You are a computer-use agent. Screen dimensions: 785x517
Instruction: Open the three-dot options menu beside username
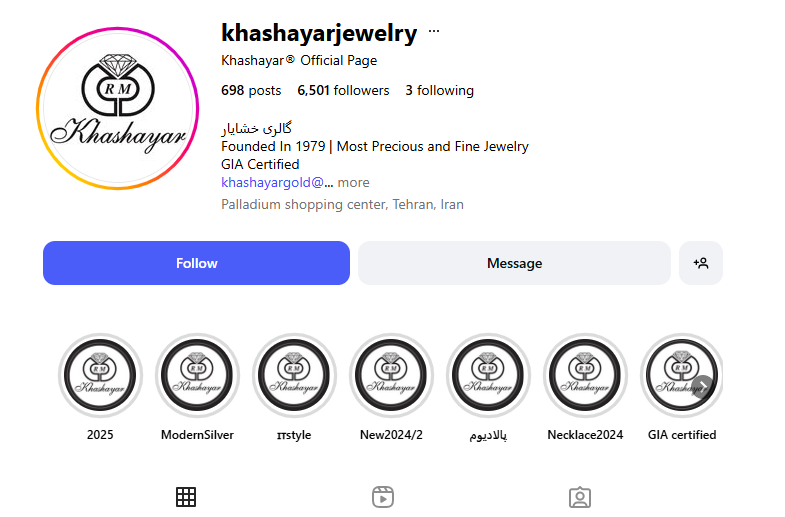coord(434,32)
